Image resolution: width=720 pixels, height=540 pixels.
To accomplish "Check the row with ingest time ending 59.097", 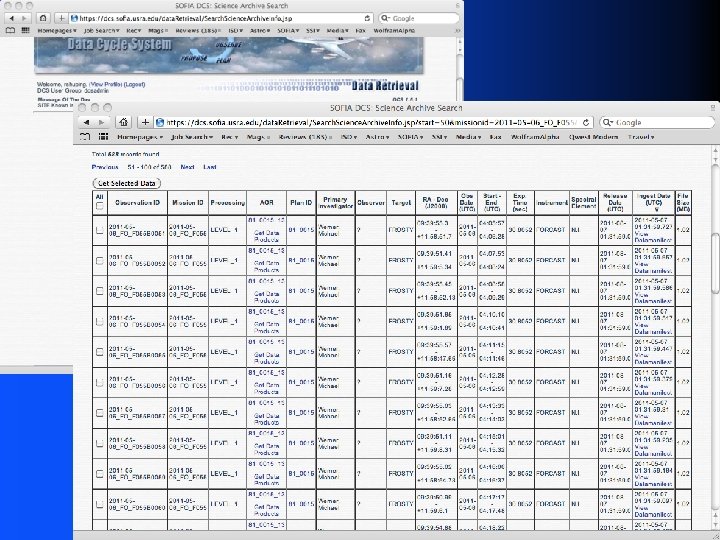I will tap(100, 504).
